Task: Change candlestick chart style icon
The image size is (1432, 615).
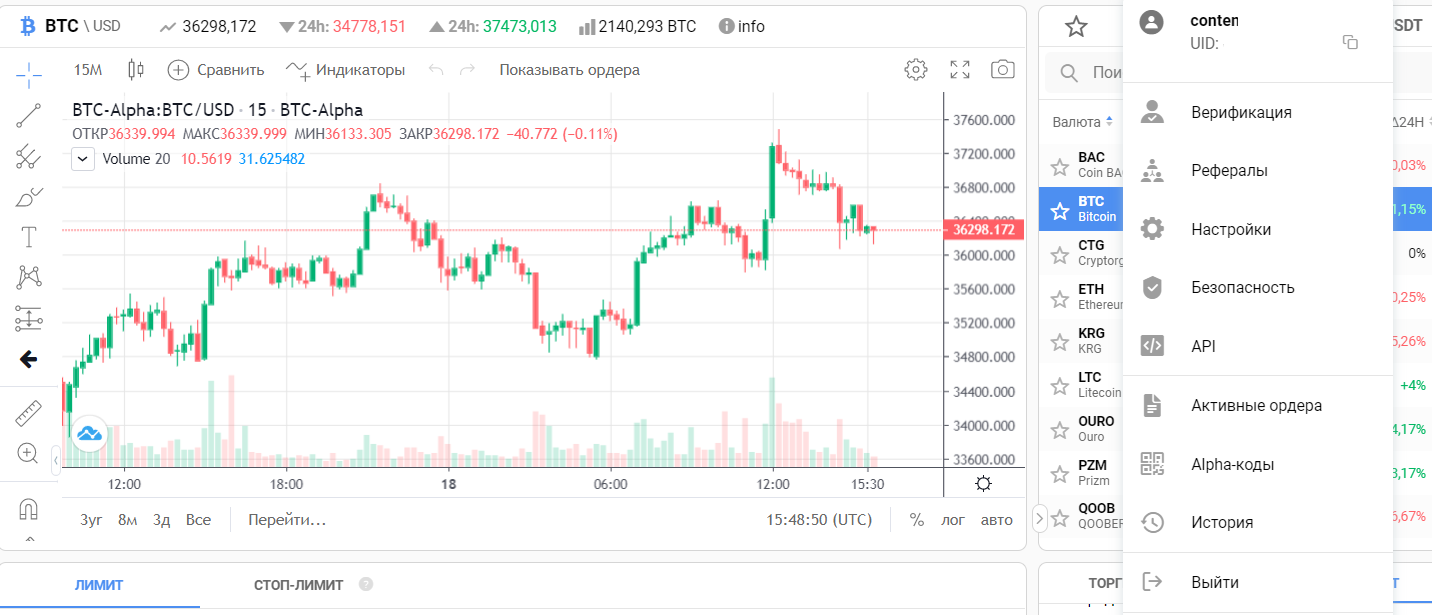Action: 136,70
